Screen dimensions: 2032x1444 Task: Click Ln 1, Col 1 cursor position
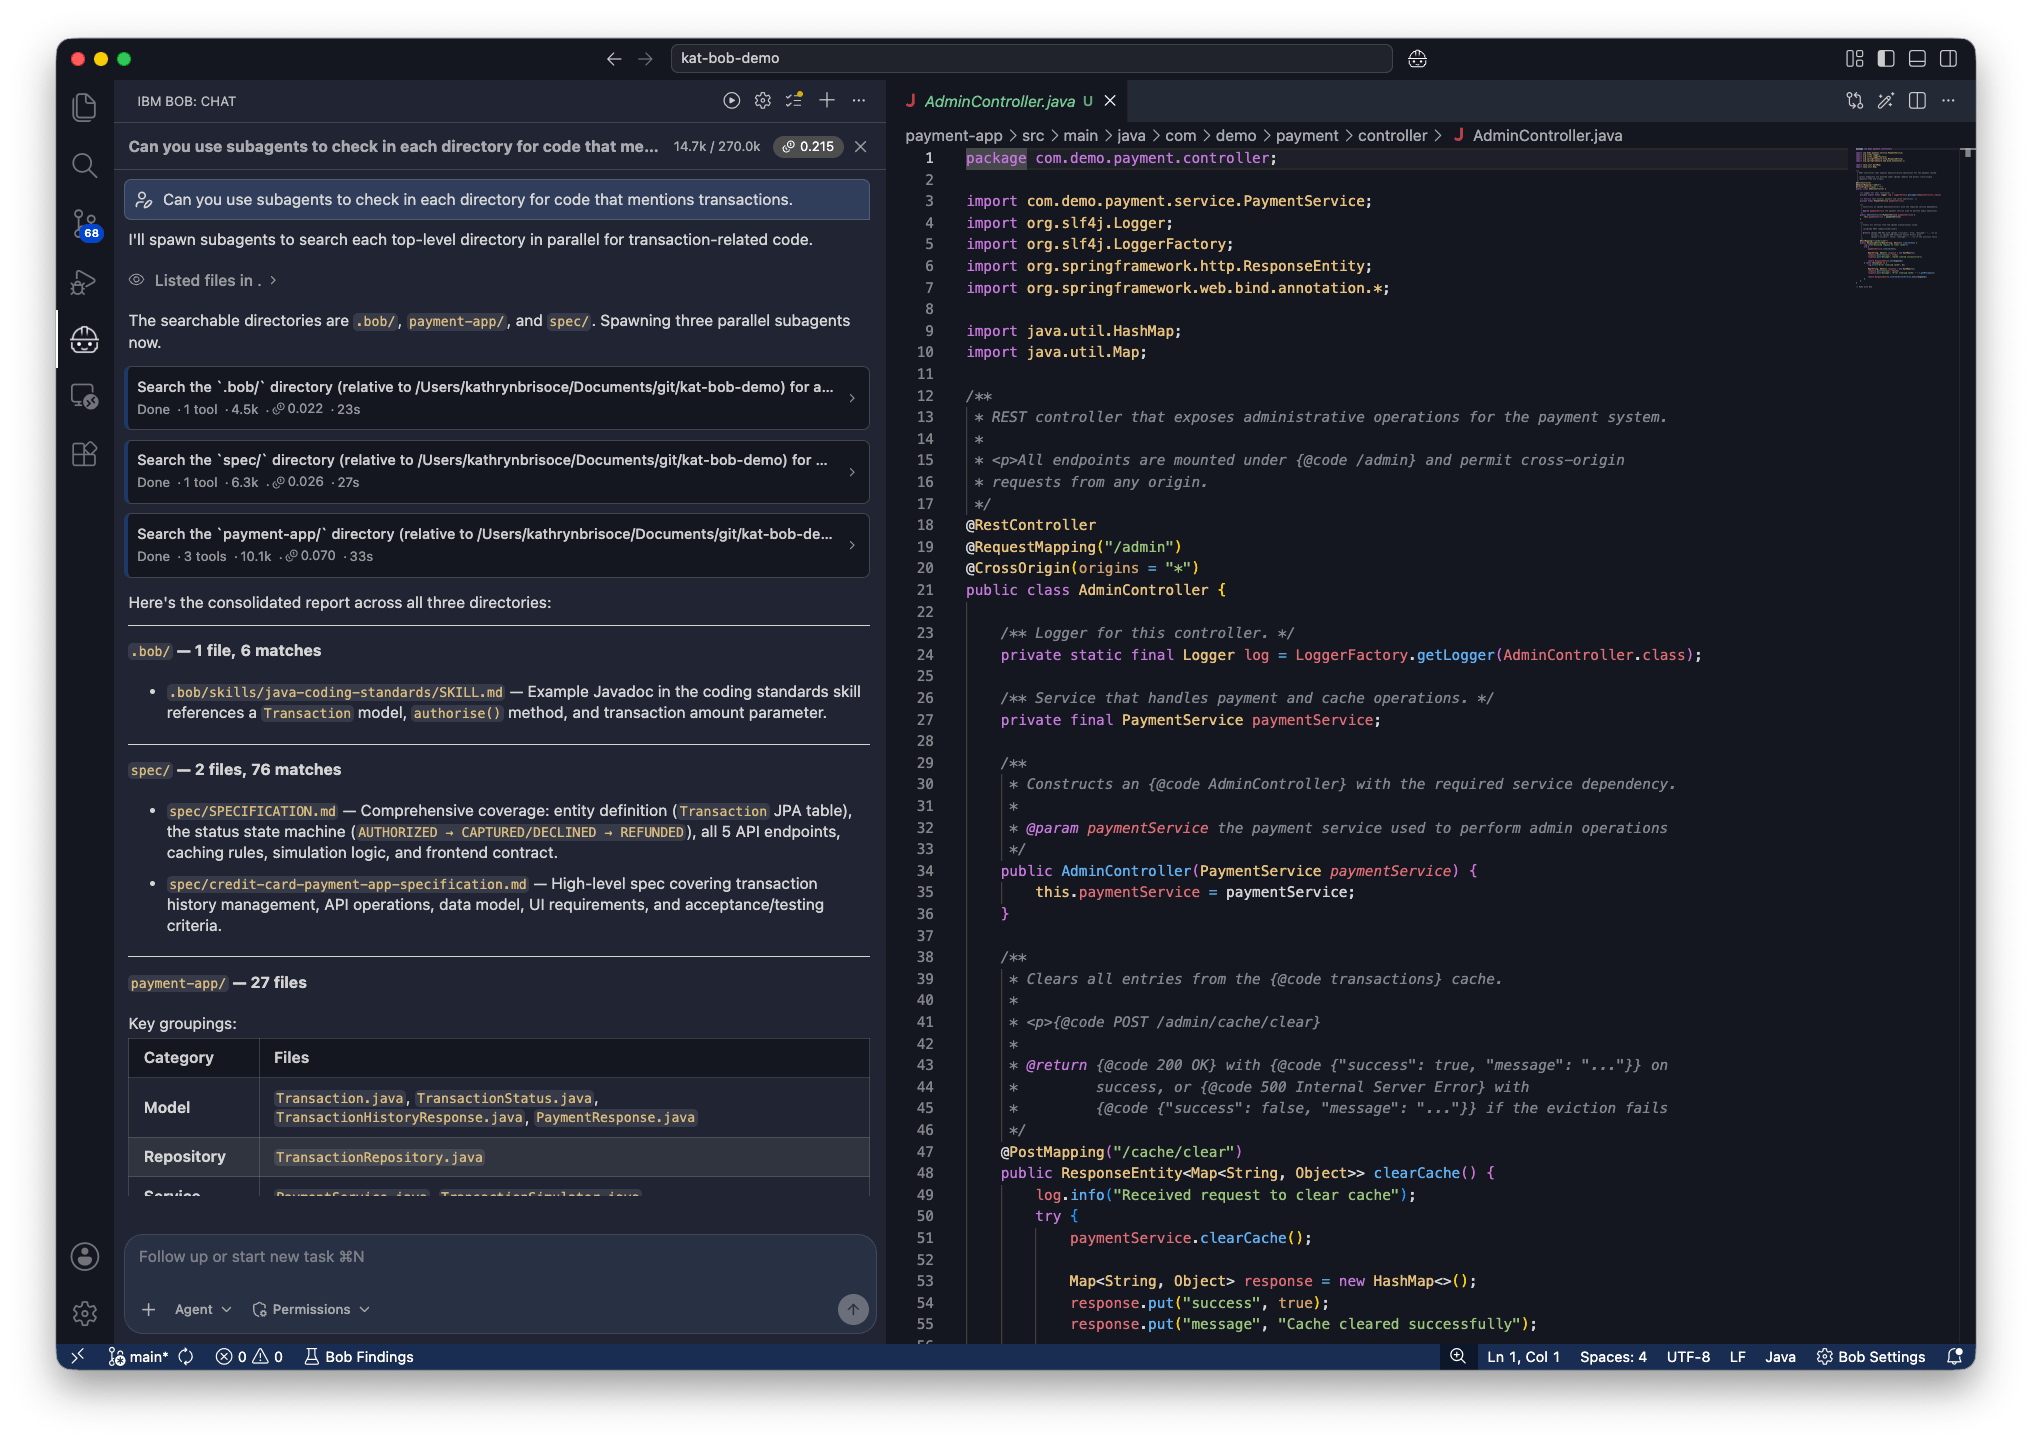click(x=1523, y=1356)
